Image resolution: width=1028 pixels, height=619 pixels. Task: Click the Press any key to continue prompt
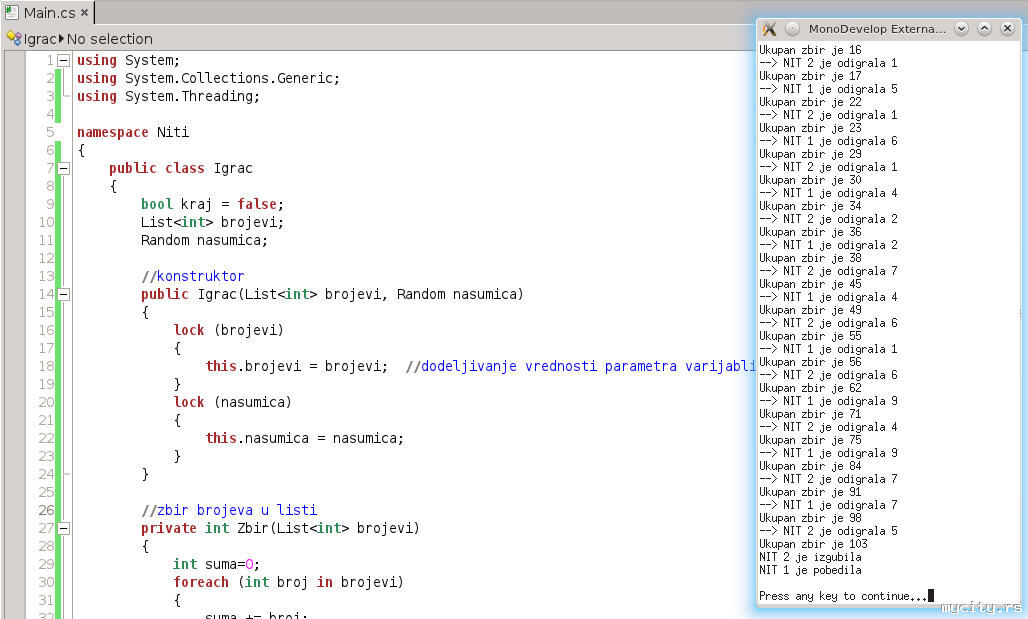842,596
